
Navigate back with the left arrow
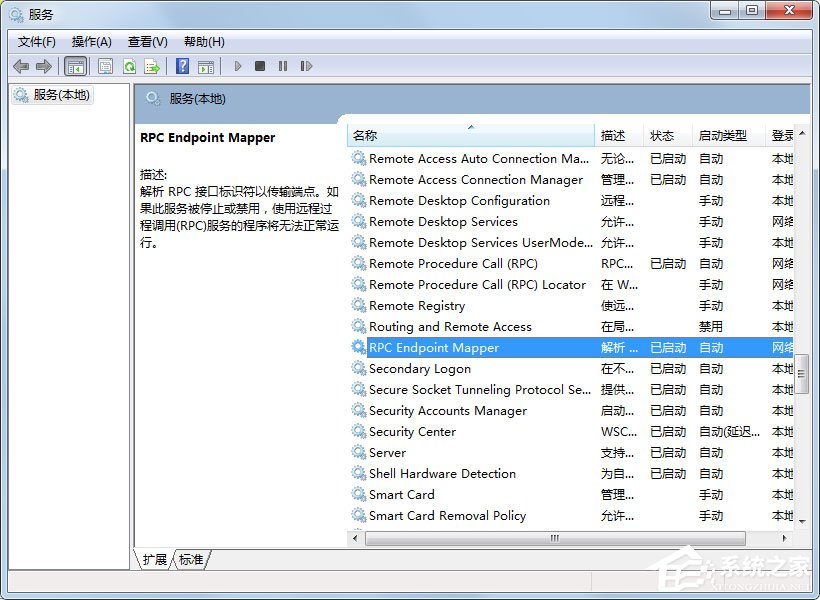tap(21, 66)
